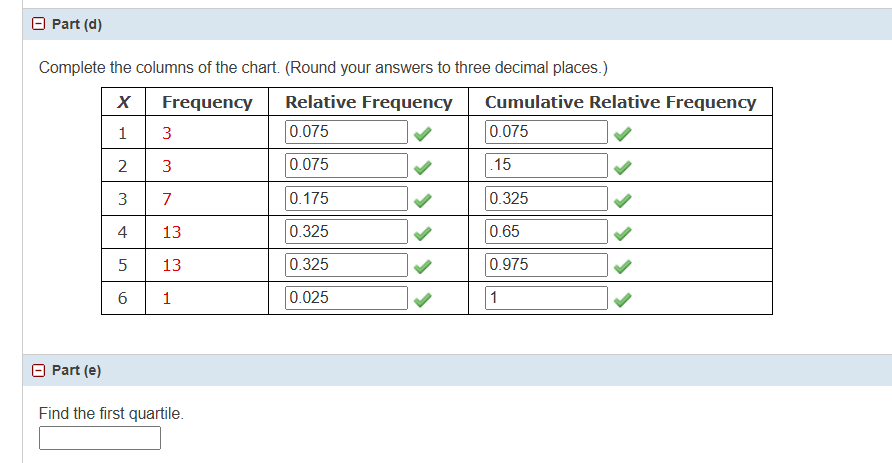Click green checkmark beside 0.175 relative frequency
The height and width of the screenshot is (463, 892).
coord(424,199)
